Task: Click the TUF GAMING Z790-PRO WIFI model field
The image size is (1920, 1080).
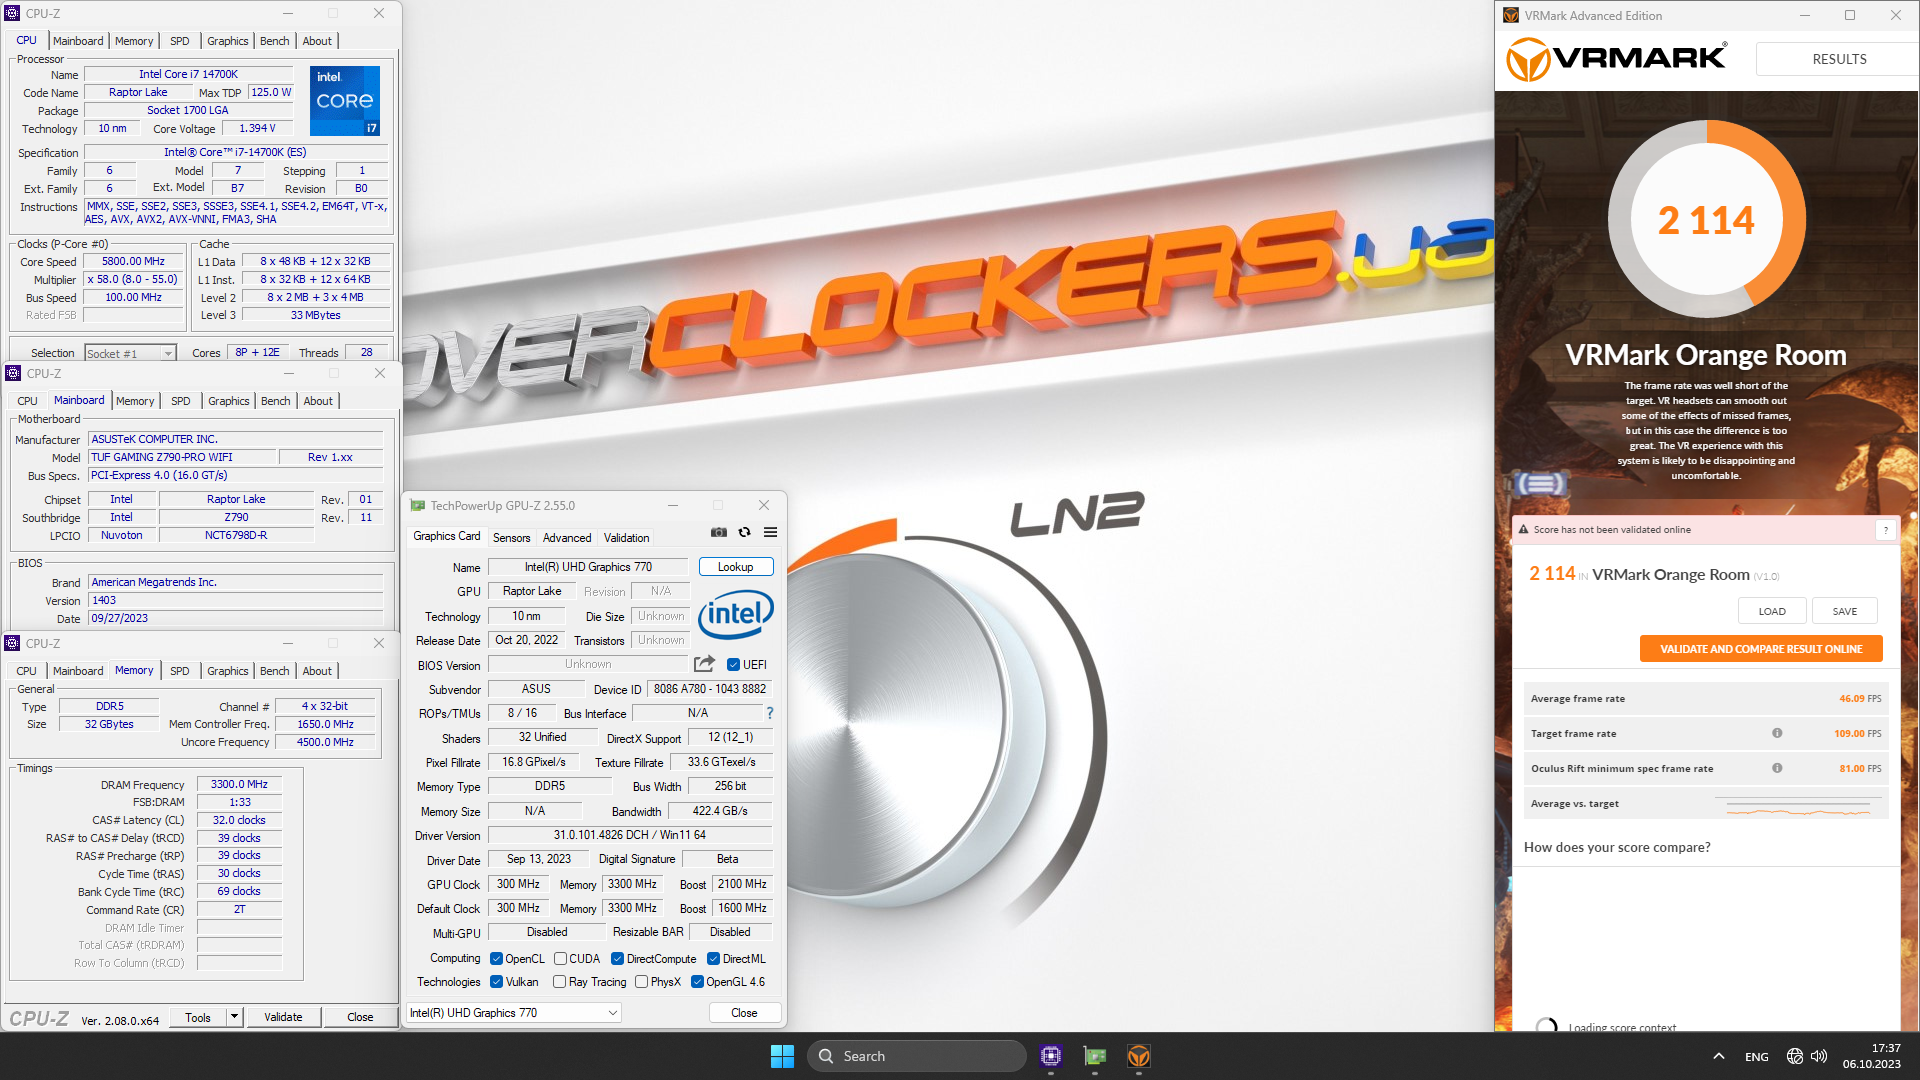Action: (x=182, y=457)
